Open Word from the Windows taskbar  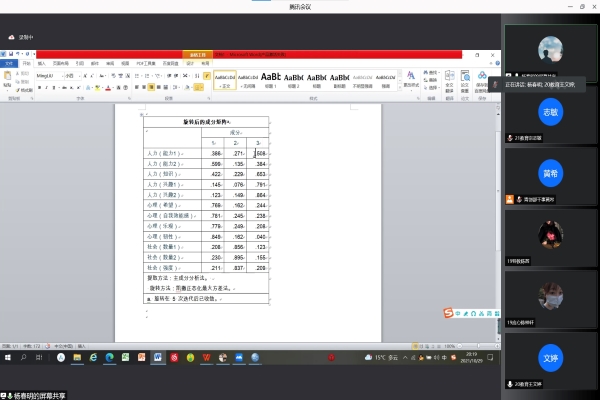point(157,357)
